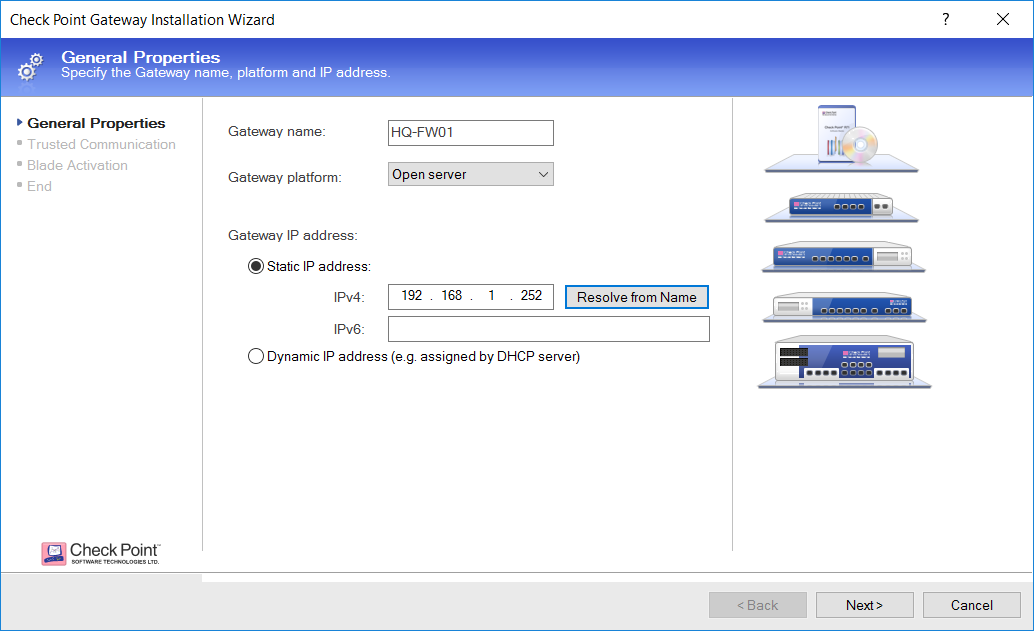Click the last IPv4 octet 252
Viewport: 1034px width, 631px height.
[532, 295]
